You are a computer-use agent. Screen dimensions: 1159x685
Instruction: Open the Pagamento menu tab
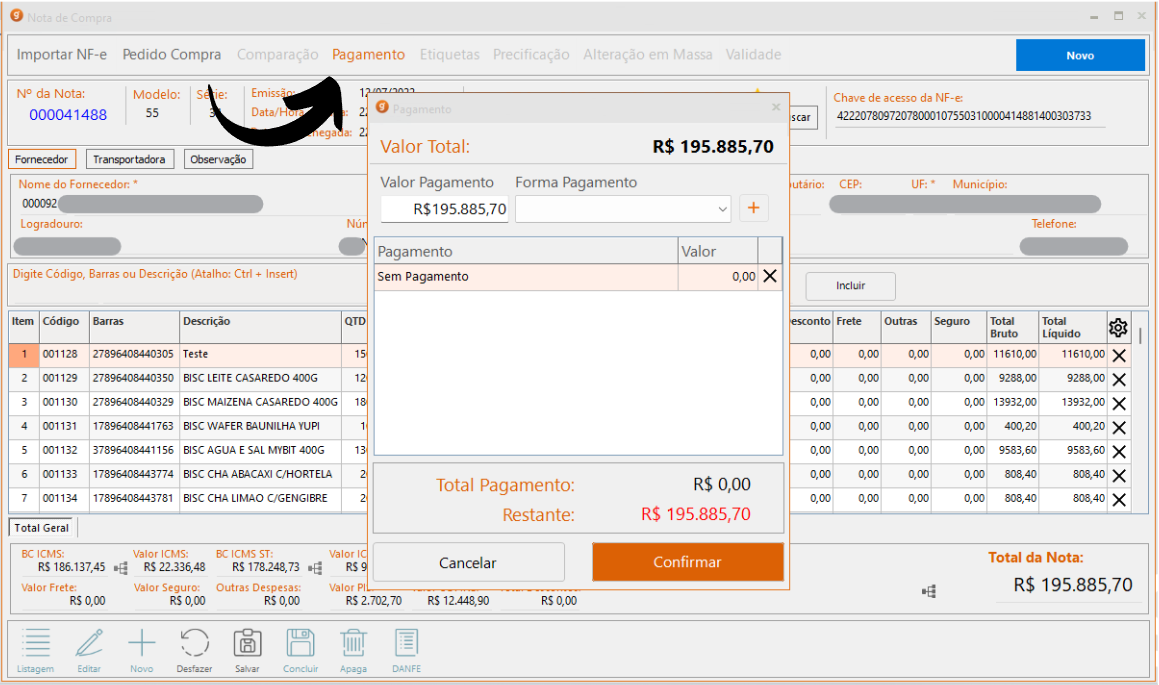pos(368,55)
